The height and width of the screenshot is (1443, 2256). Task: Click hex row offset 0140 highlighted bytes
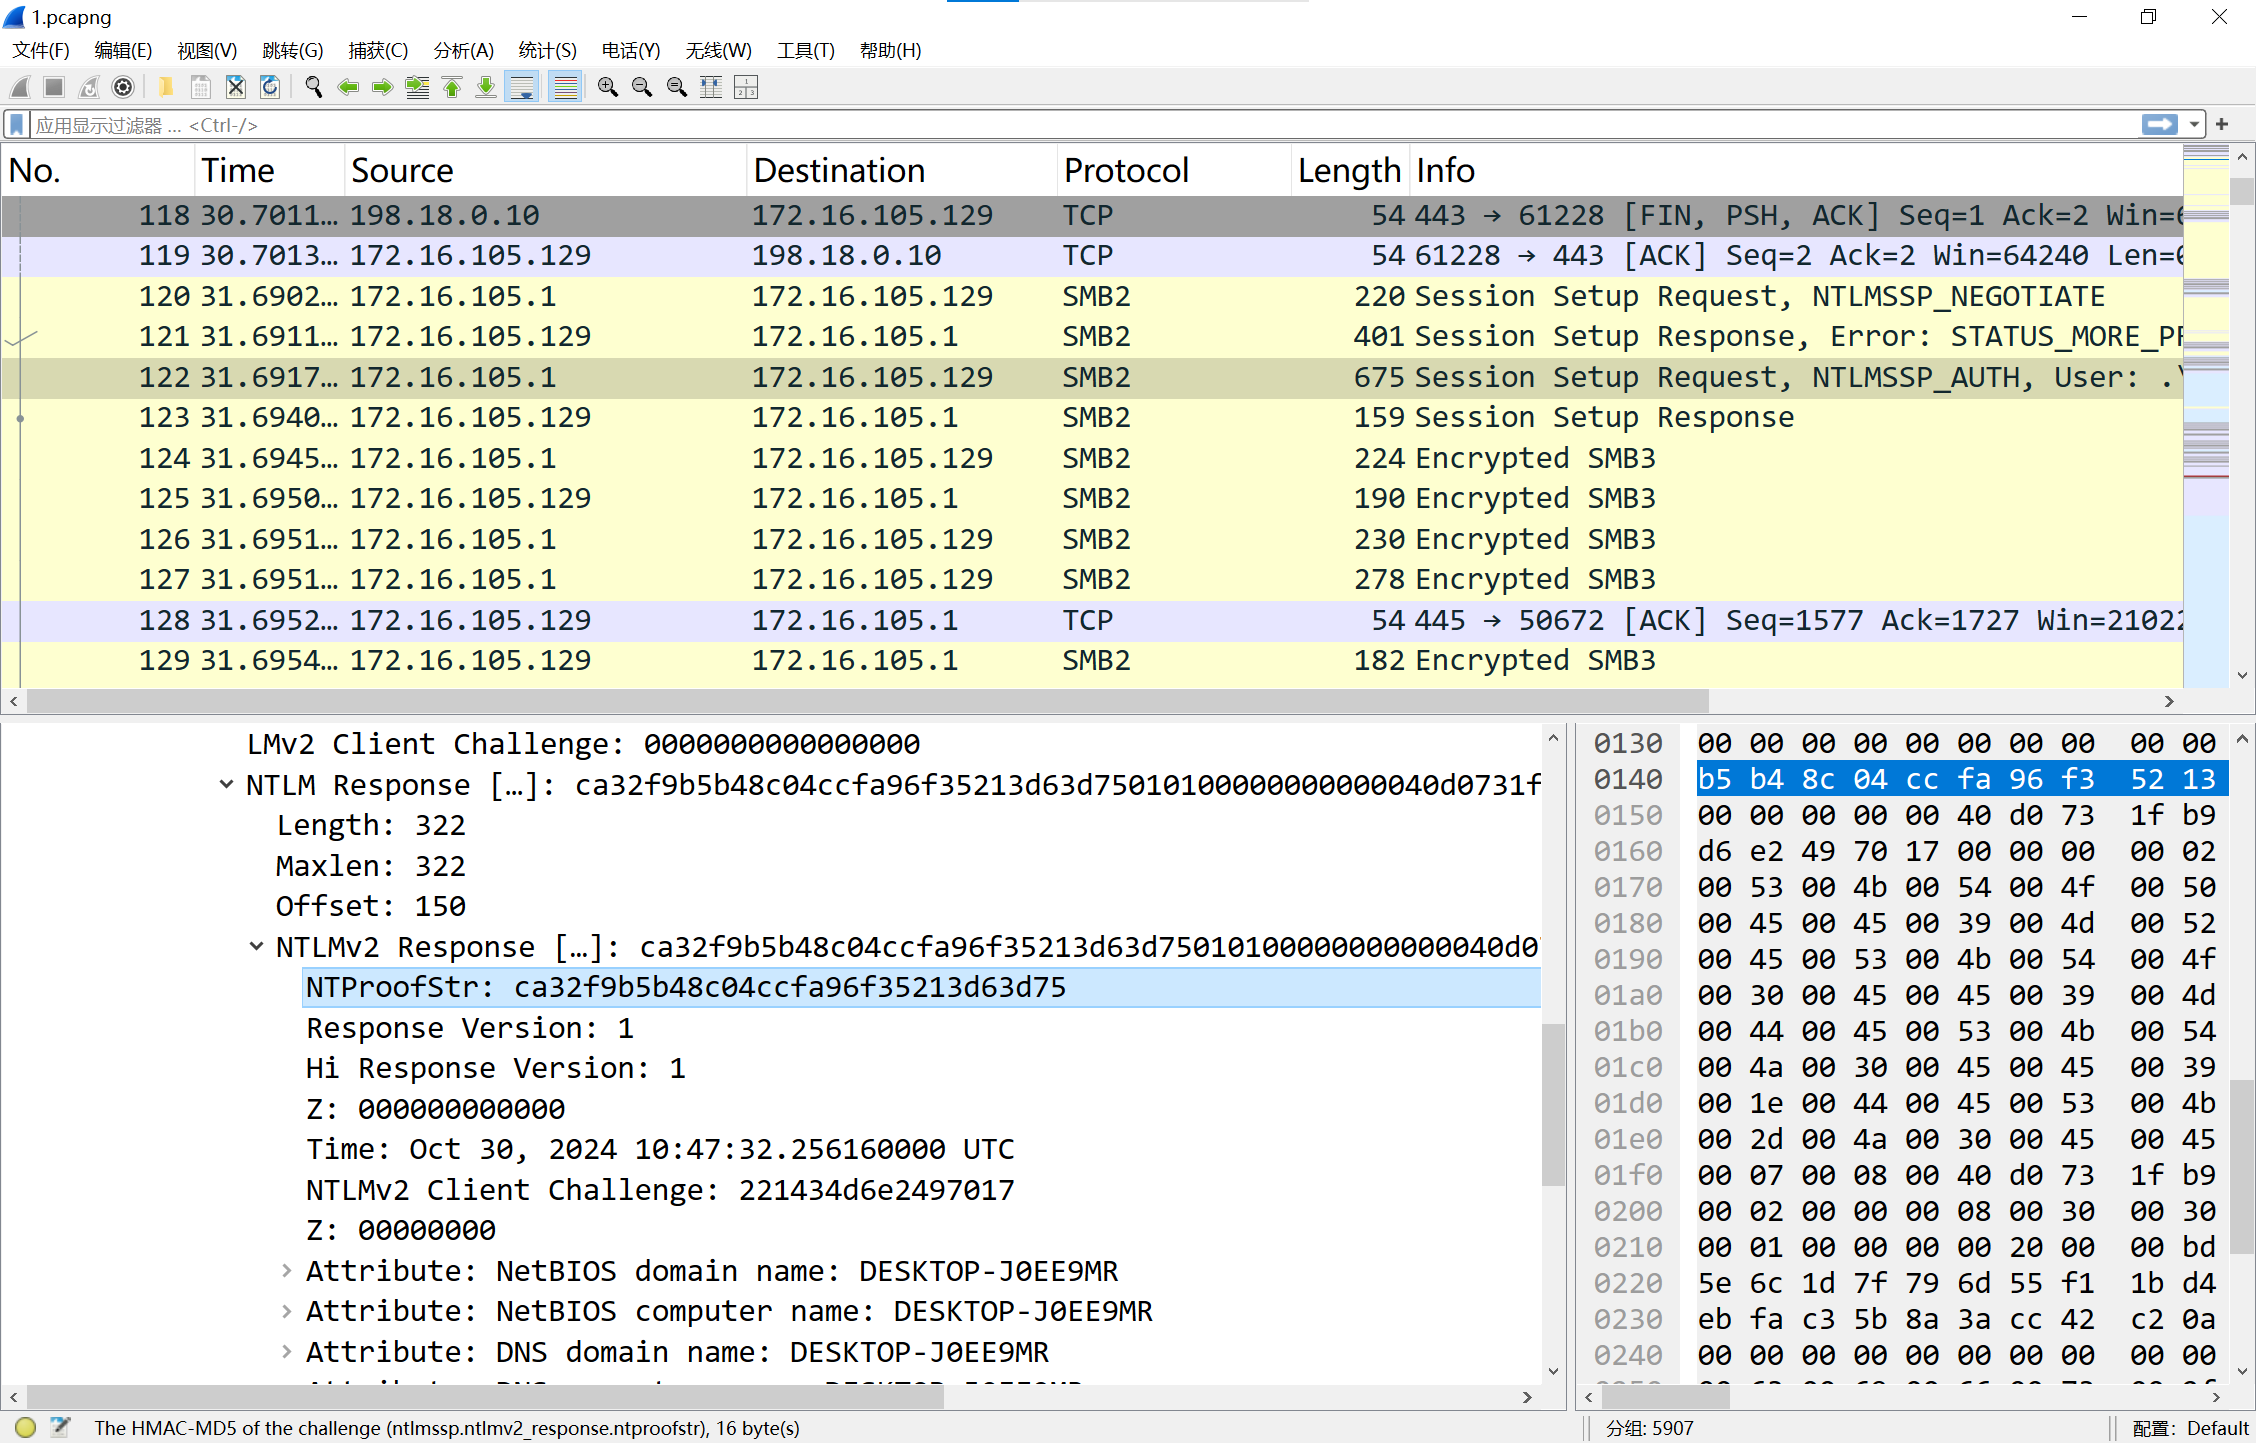pos(1961,779)
